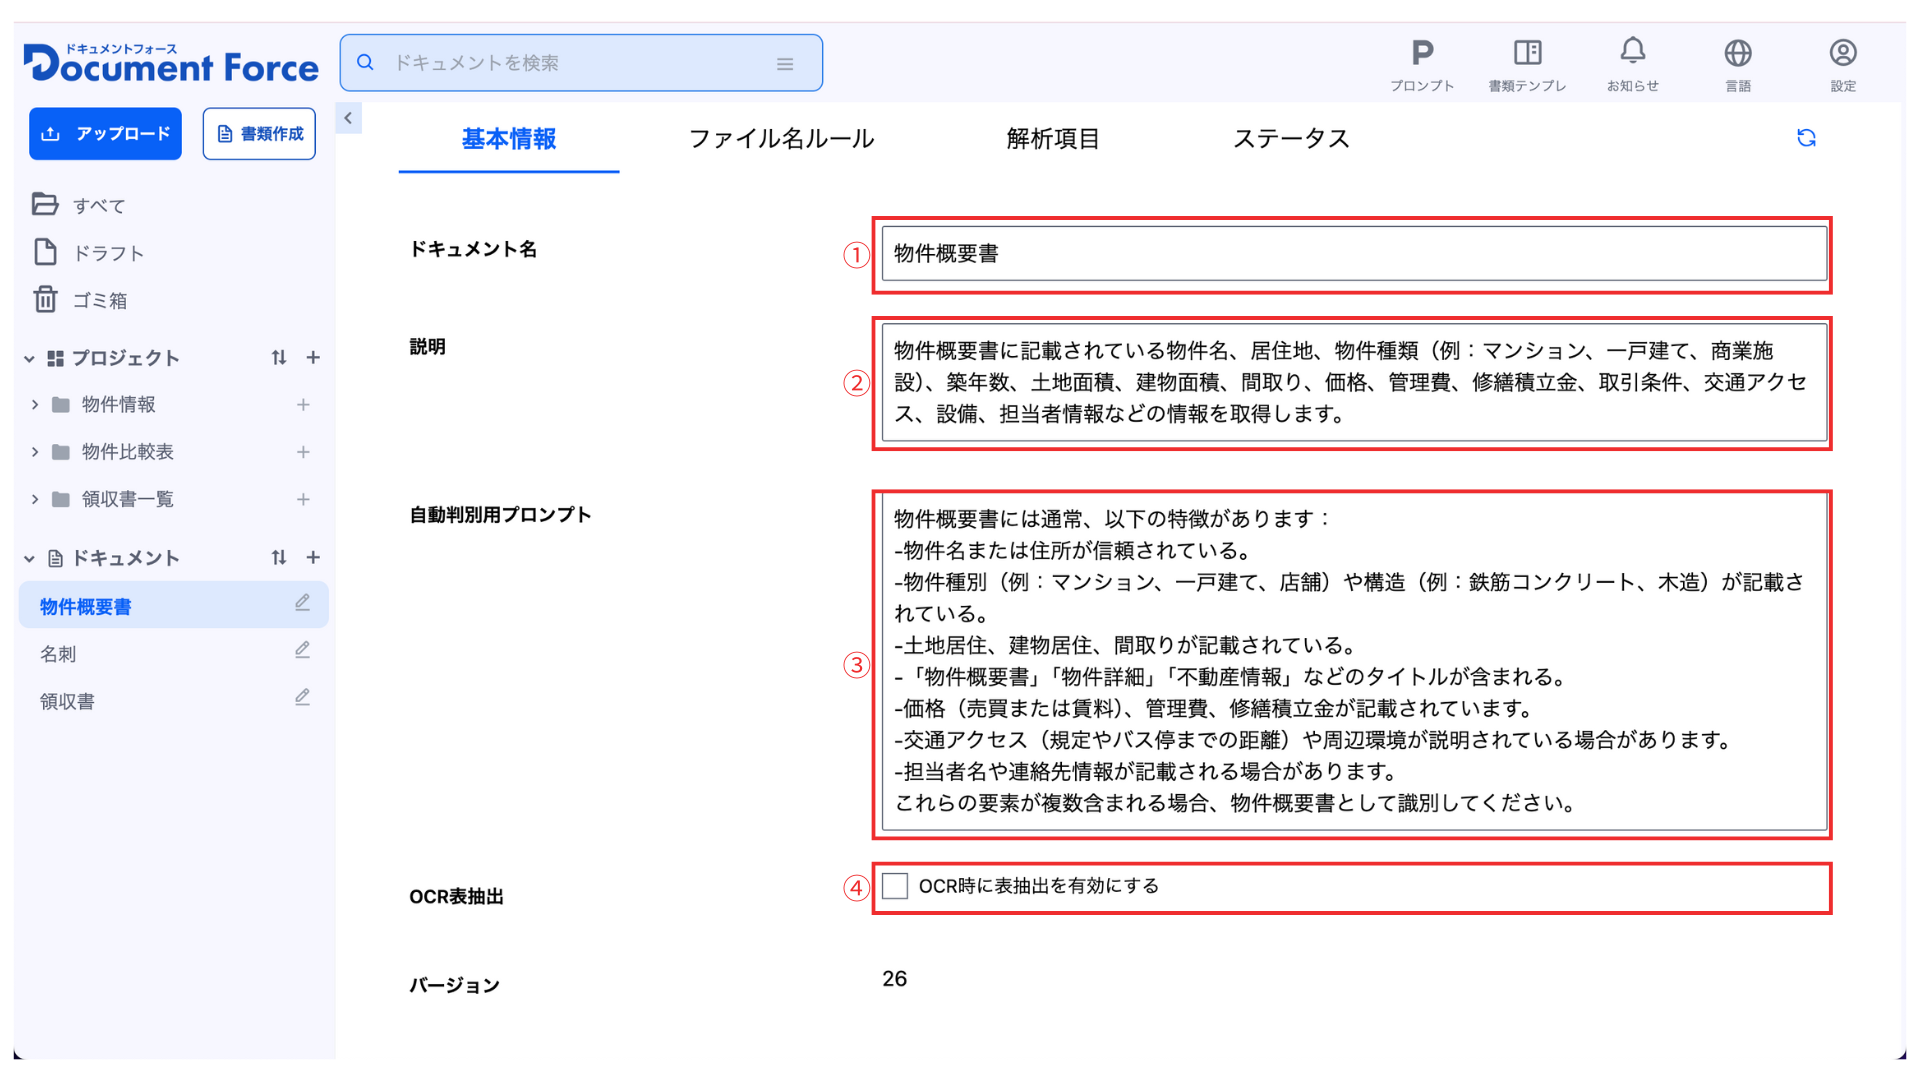
Task: Click the refresh icon beside the tabs
Action: click(1806, 138)
